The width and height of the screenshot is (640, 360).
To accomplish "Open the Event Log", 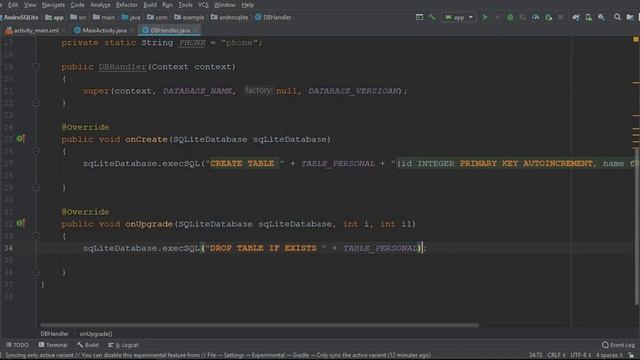I will click(618, 345).
